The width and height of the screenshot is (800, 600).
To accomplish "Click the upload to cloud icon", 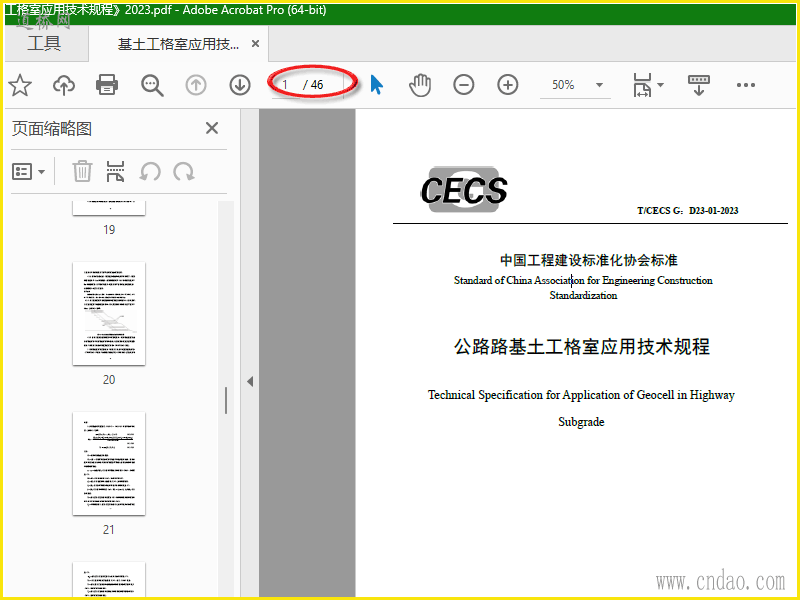I will tap(64, 85).
